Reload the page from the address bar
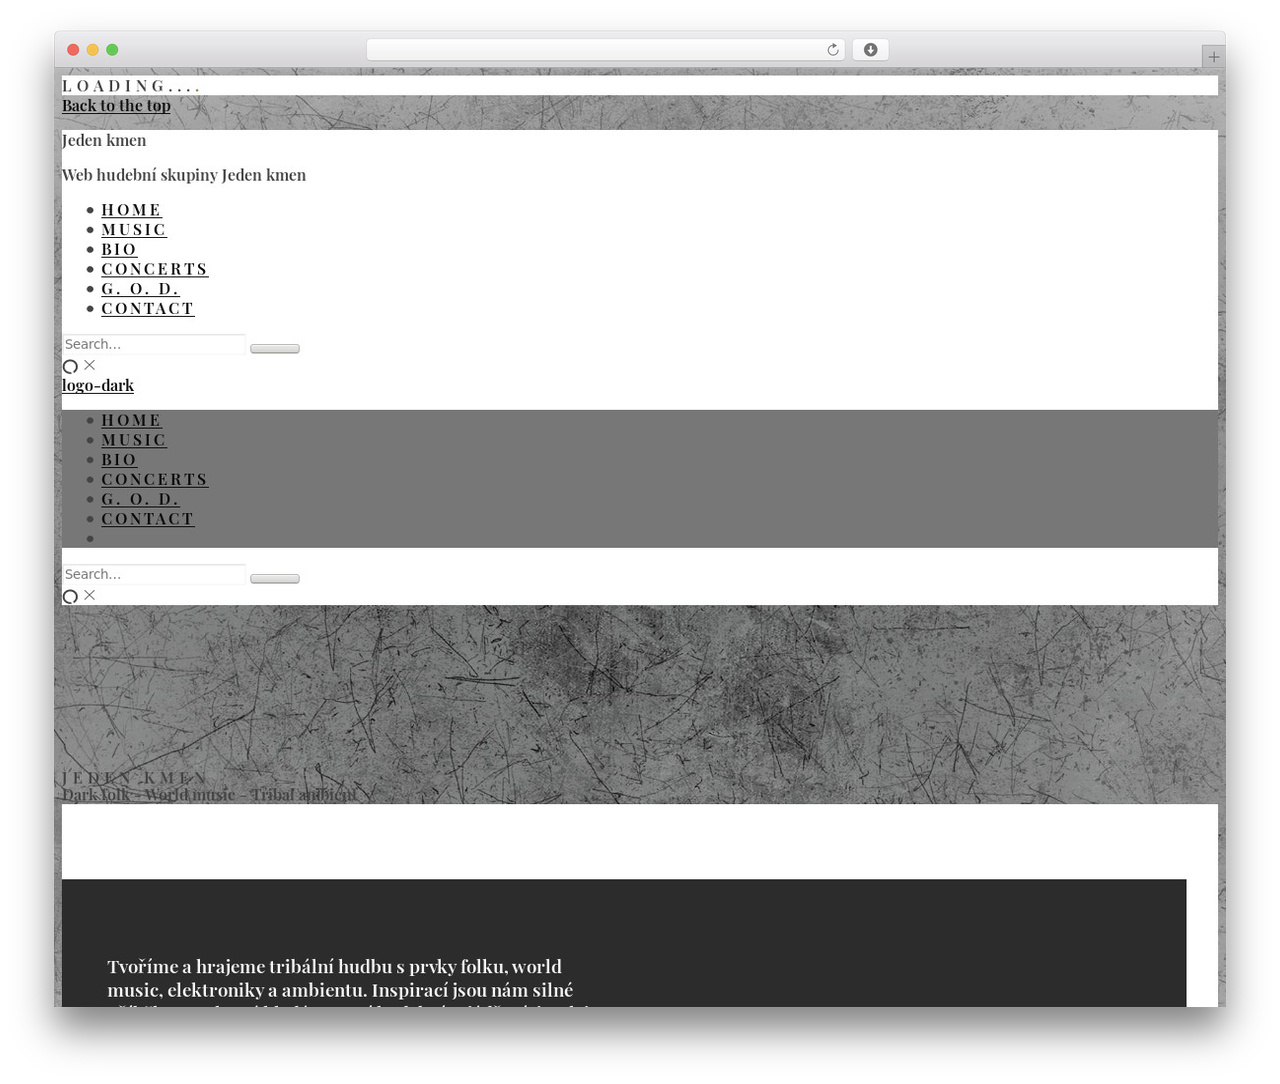This screenshot has width=1280, height=1084. [x=832, y=50]
